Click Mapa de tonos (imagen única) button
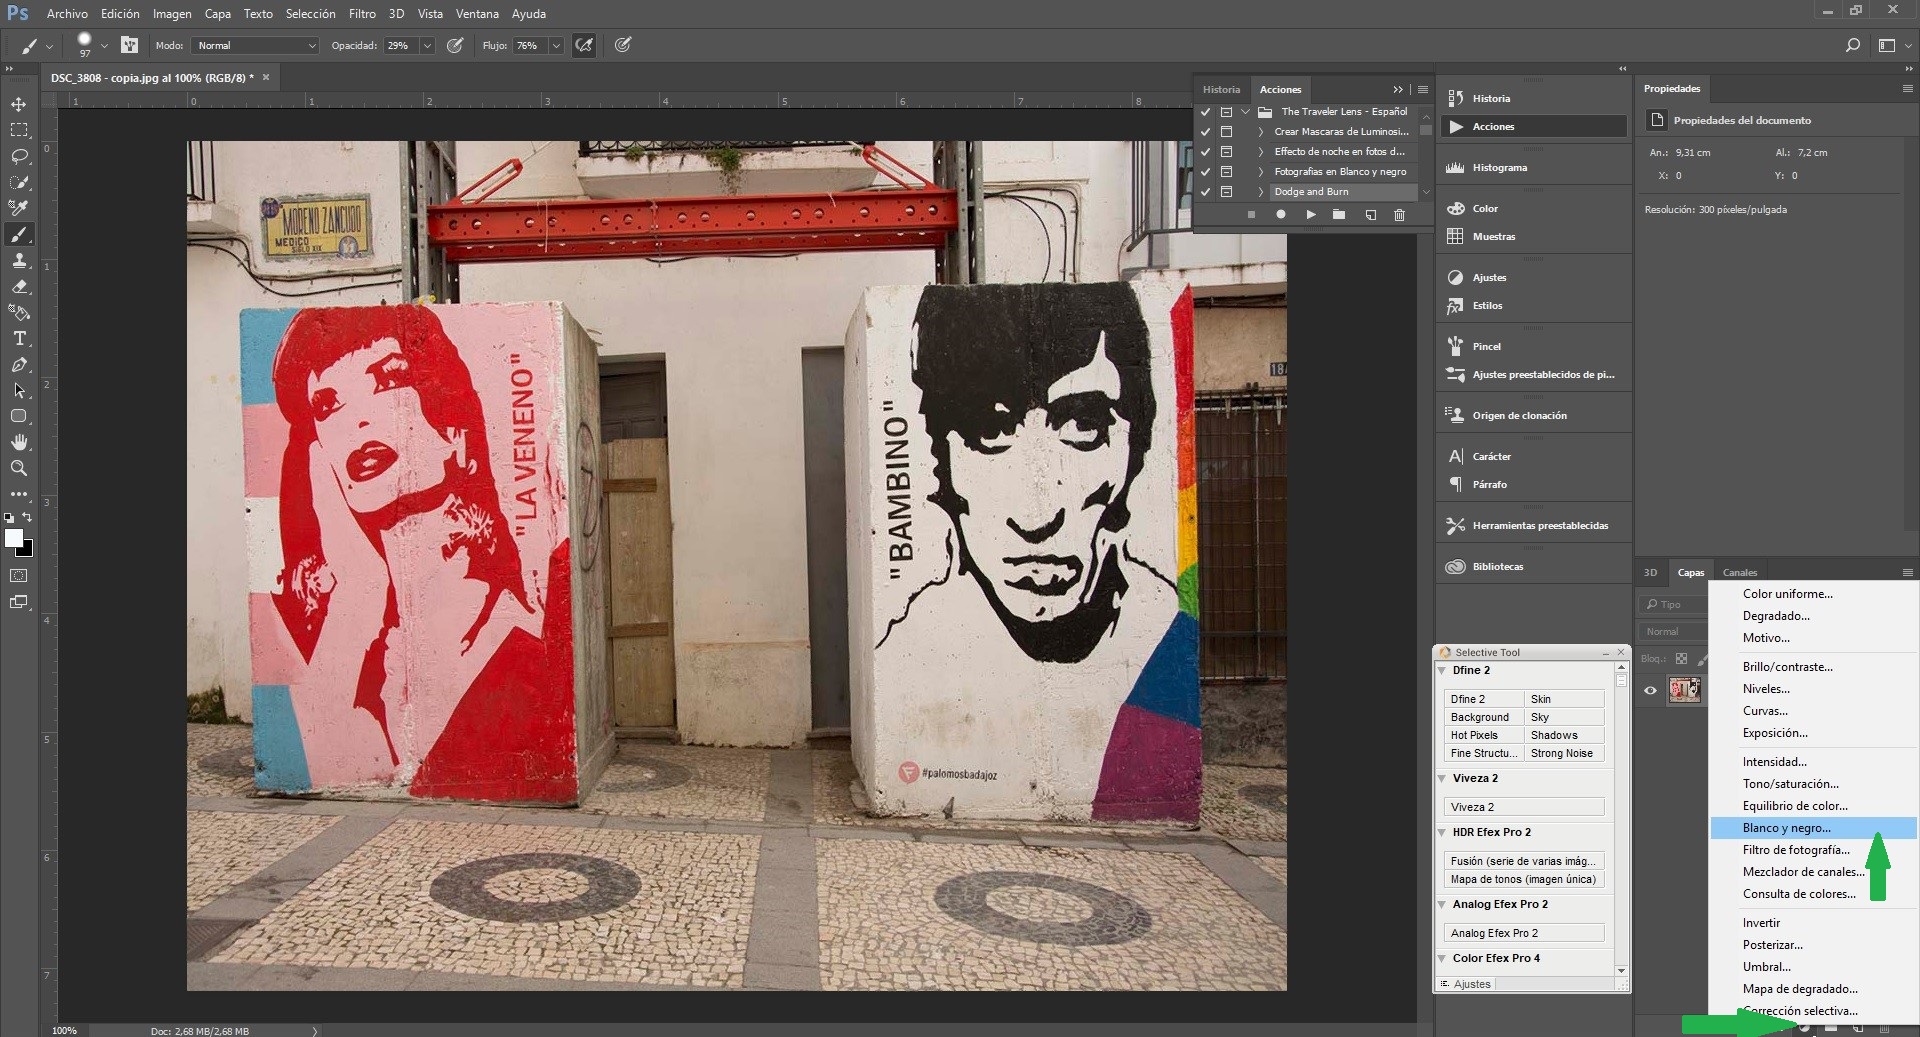 [x=1524, y=879]
